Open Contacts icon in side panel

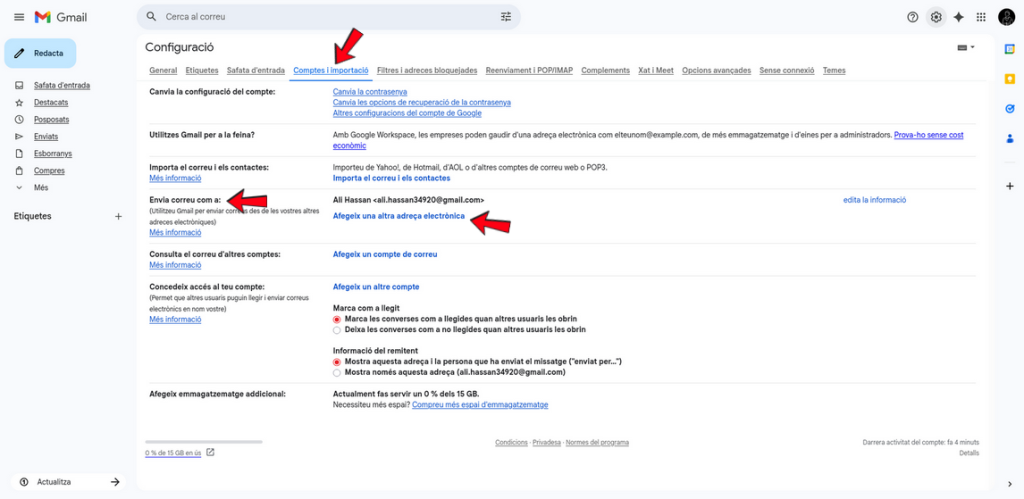click(1009, 139)
